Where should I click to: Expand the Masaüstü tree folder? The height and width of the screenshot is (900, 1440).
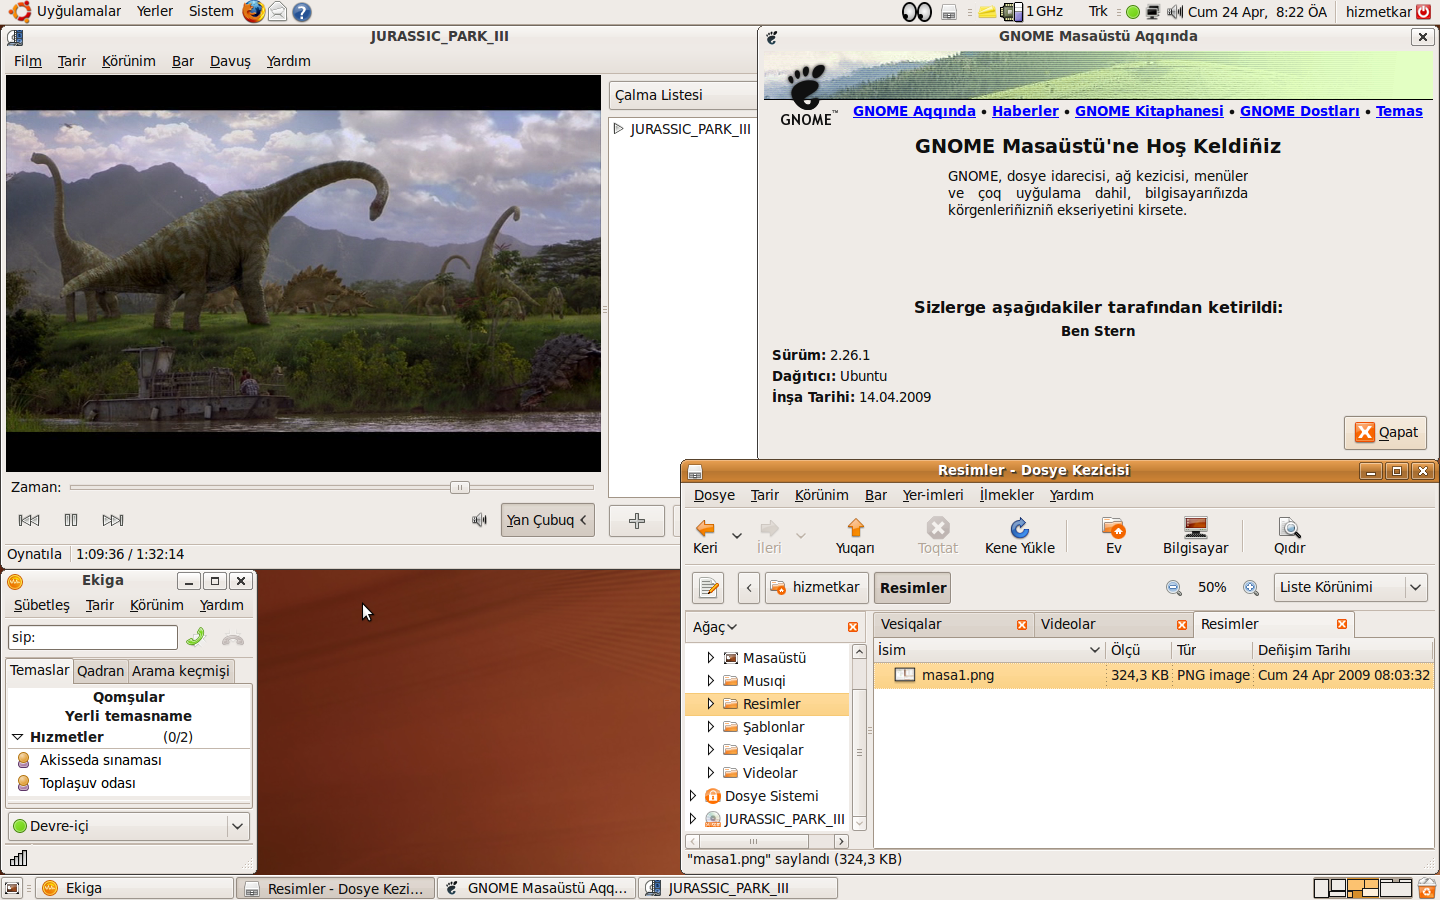[x=711, y=658]
